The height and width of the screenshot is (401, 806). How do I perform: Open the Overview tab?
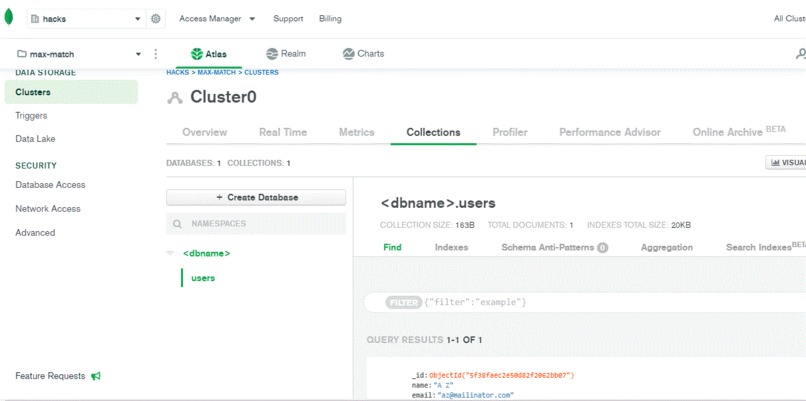(x=205, y=132)
